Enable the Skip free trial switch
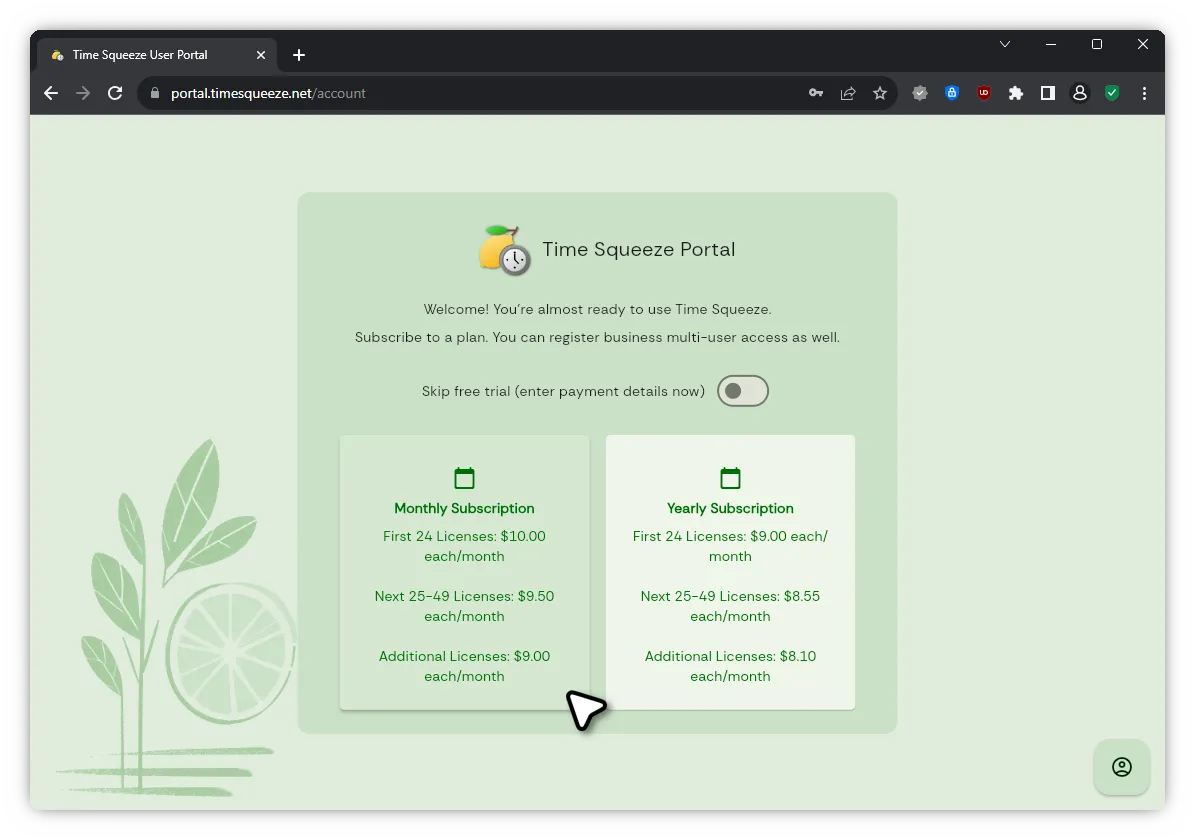 coord(742,391)
